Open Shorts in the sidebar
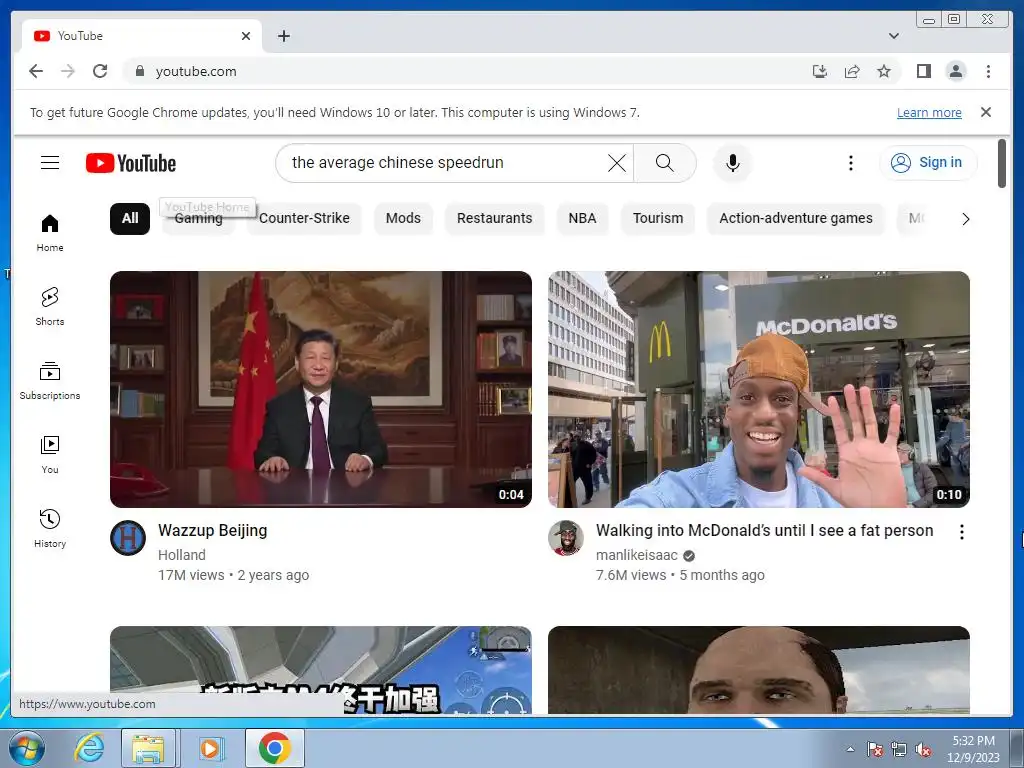 point(50,306)
